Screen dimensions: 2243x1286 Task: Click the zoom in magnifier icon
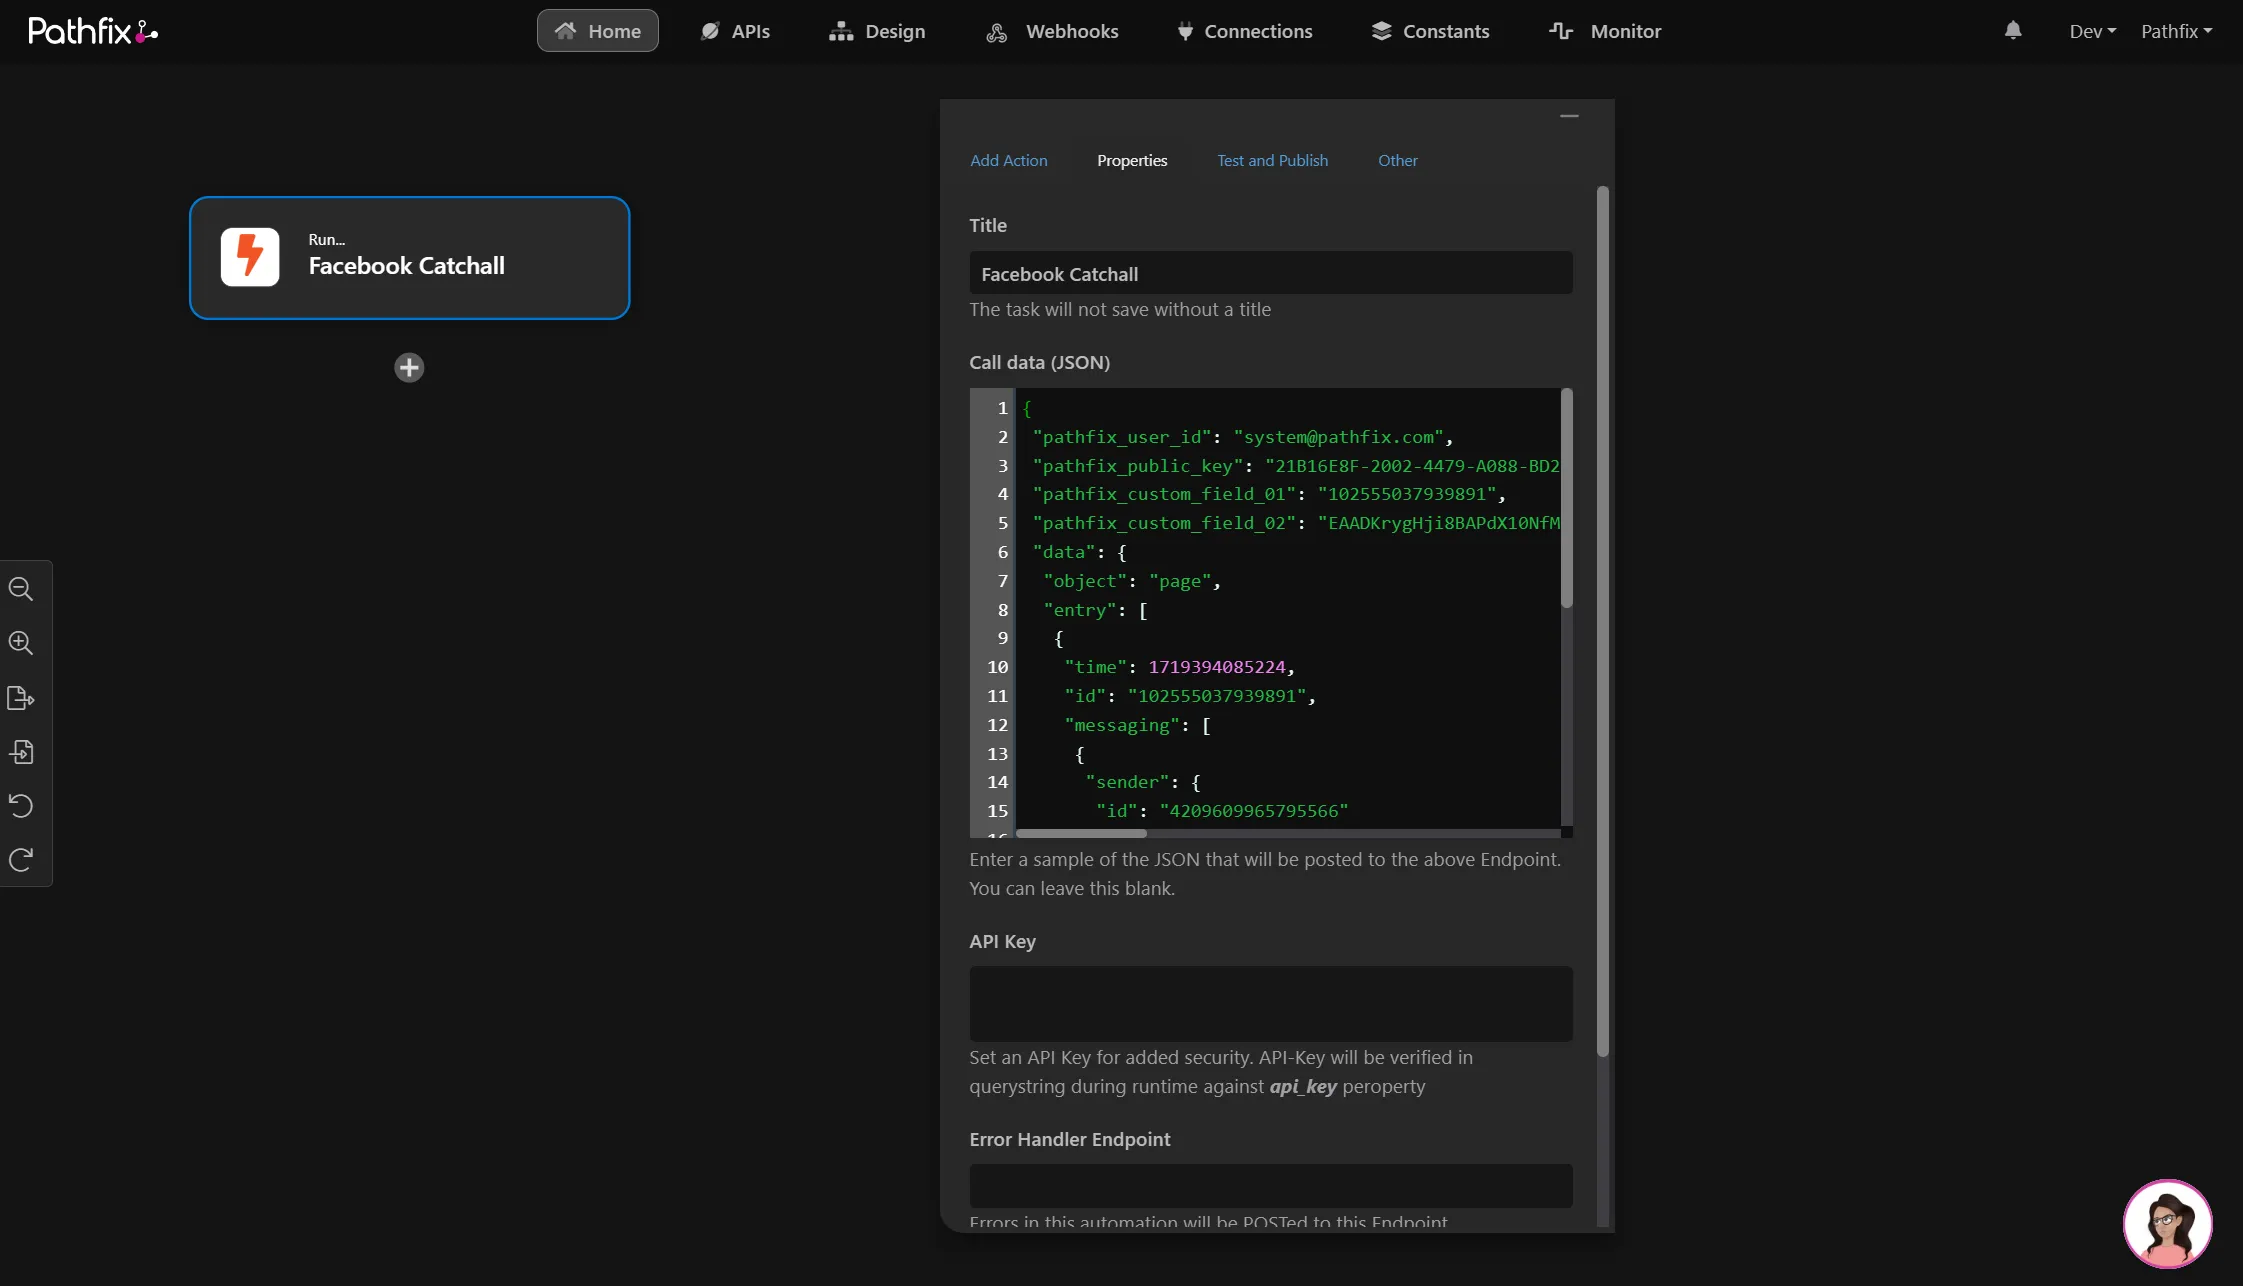[21, 643]
